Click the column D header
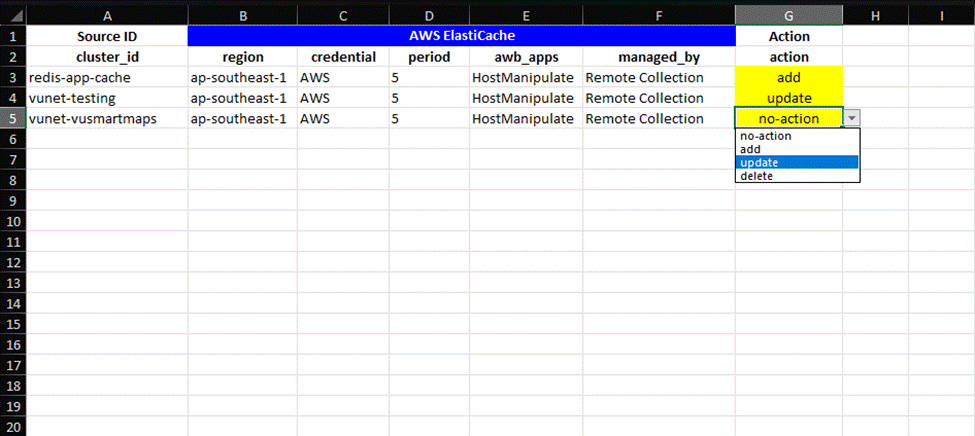Viewport: 975px width, 436px height. [429, 14]
